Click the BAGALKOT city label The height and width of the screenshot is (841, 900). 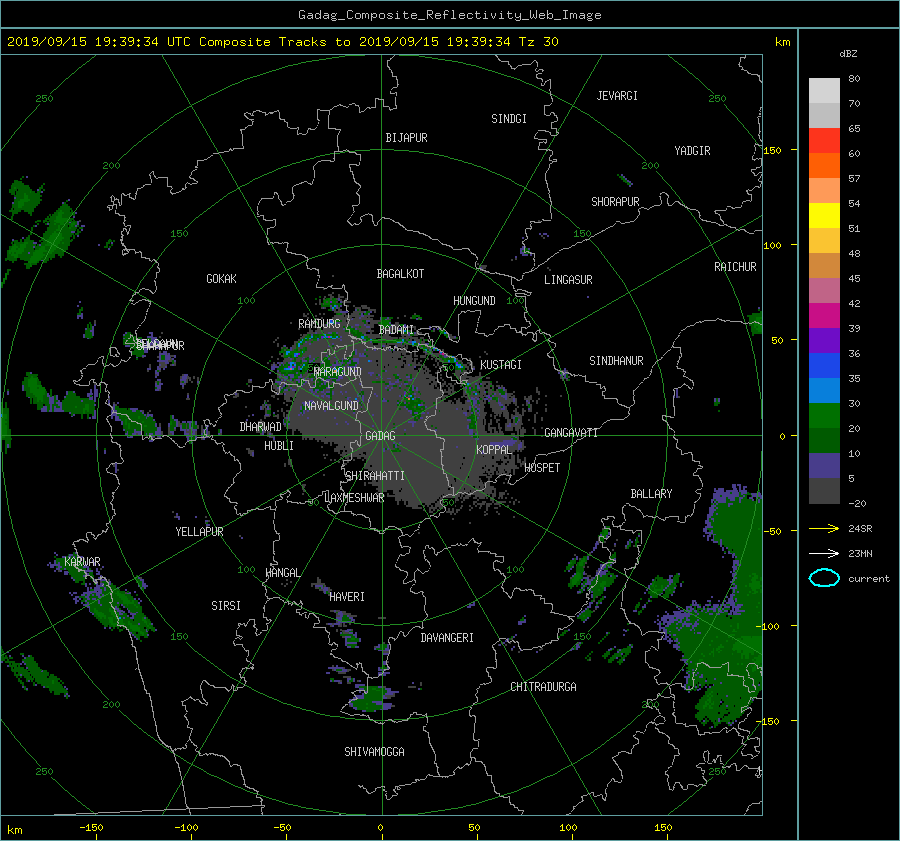point(400,274)
